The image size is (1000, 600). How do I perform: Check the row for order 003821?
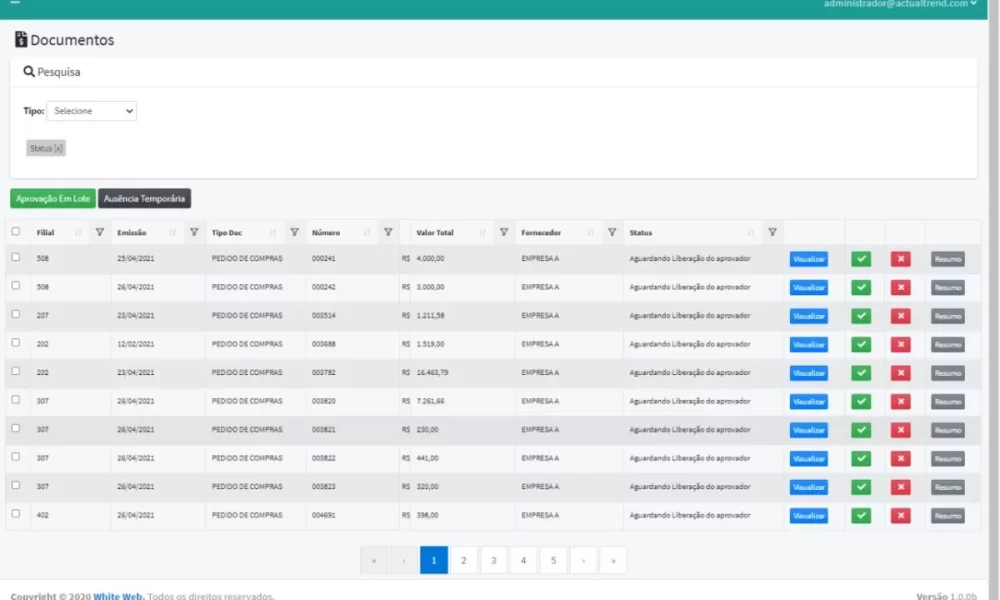16,428
